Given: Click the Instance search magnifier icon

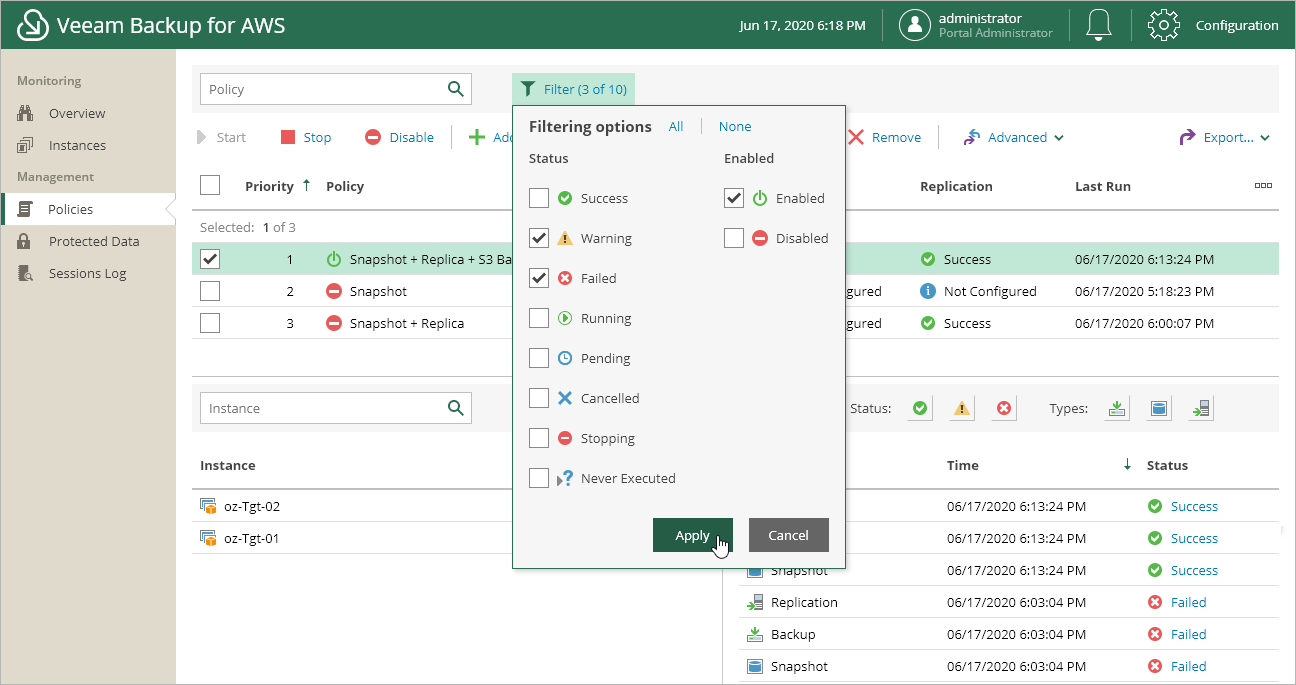Looking at the screenshot, I should point(456,408).
